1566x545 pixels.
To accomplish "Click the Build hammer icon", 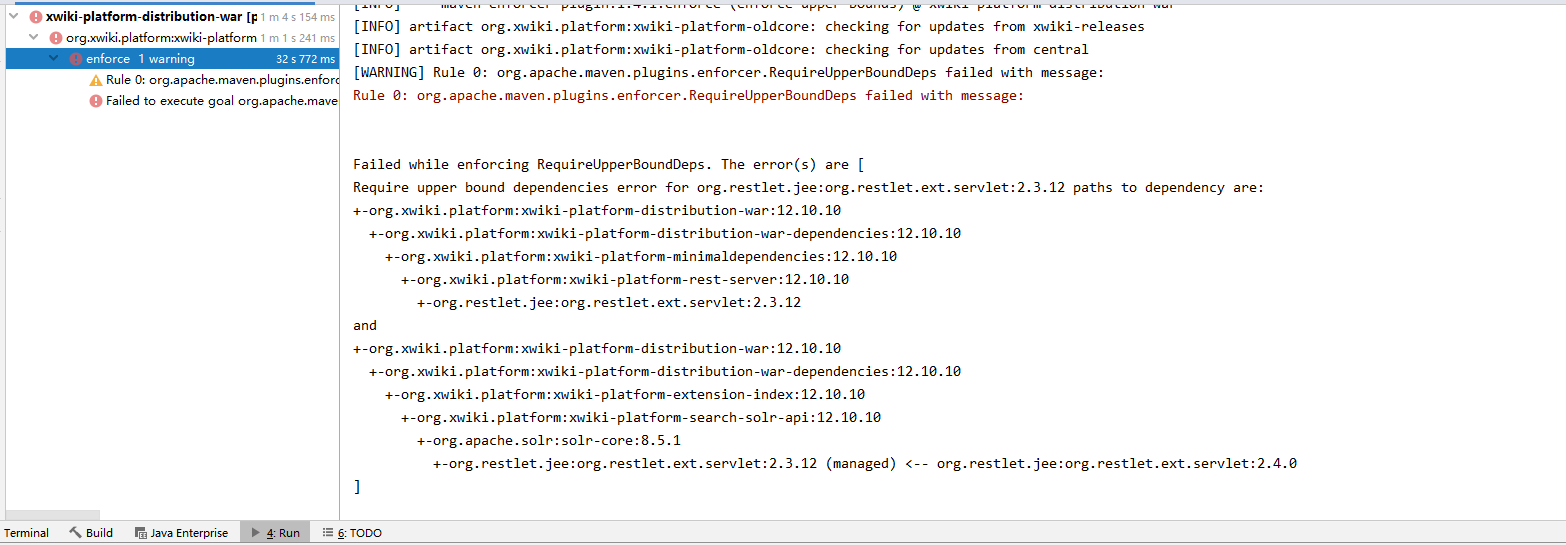I will point(75,533).
